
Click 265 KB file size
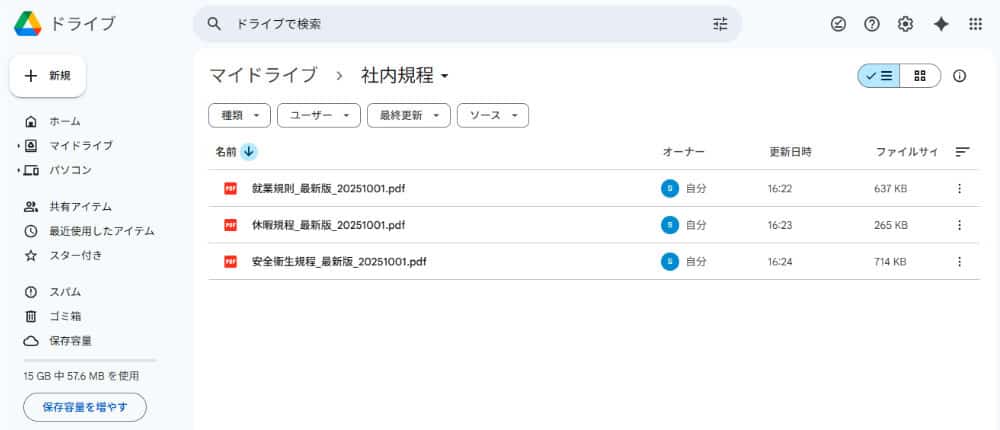click(x=891, y=225)
